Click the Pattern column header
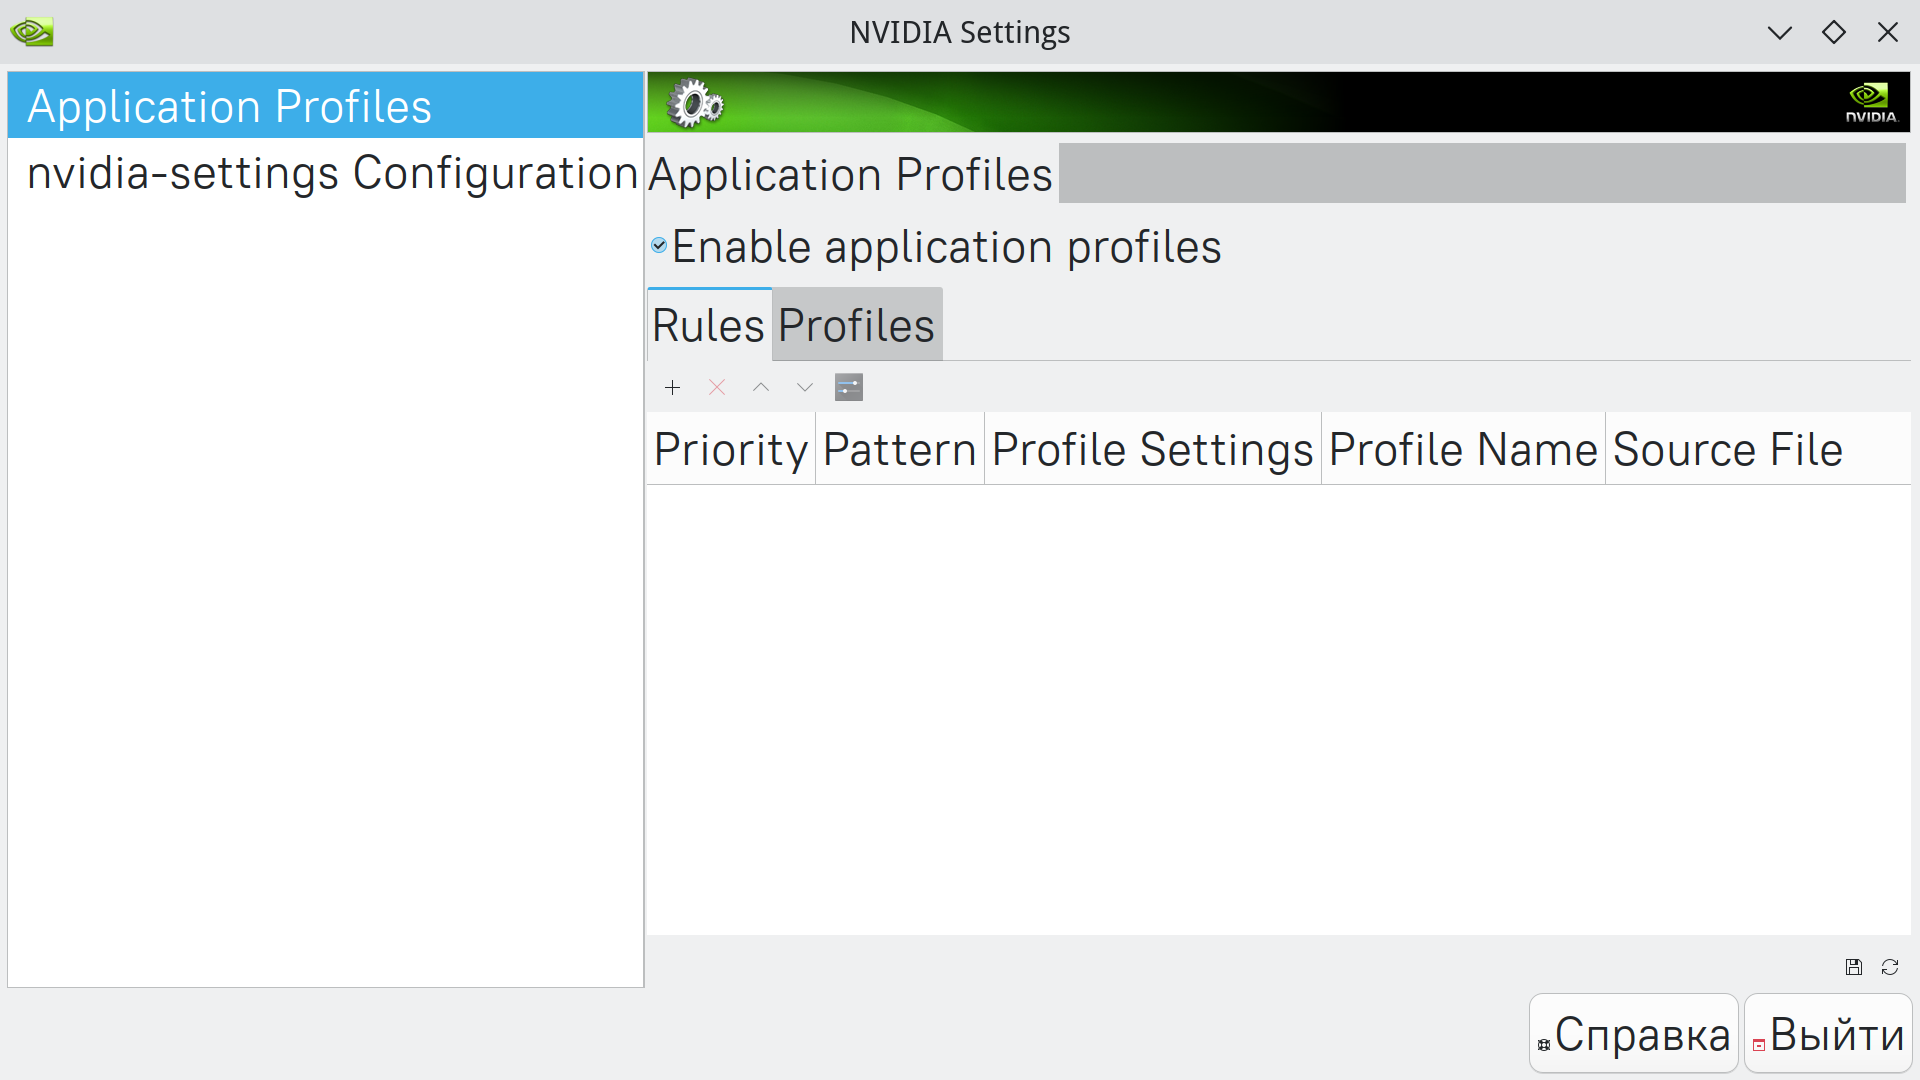1920x1080 pixels. pos(899,449)
